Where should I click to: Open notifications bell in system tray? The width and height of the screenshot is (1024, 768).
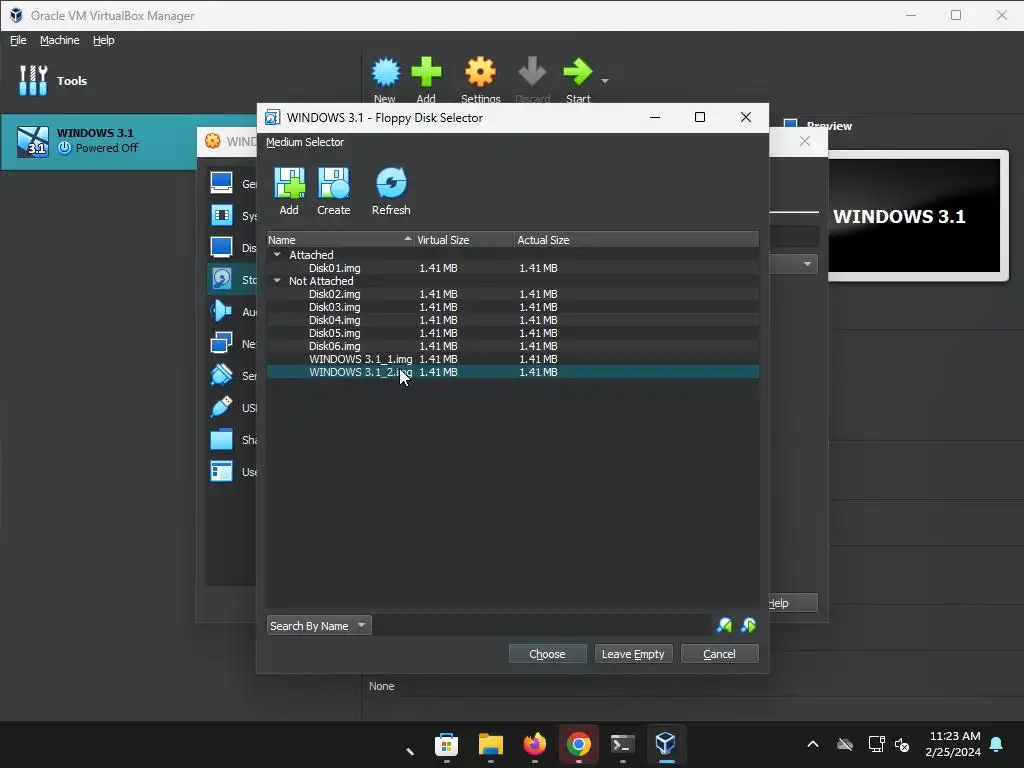[x=997, y=744]
